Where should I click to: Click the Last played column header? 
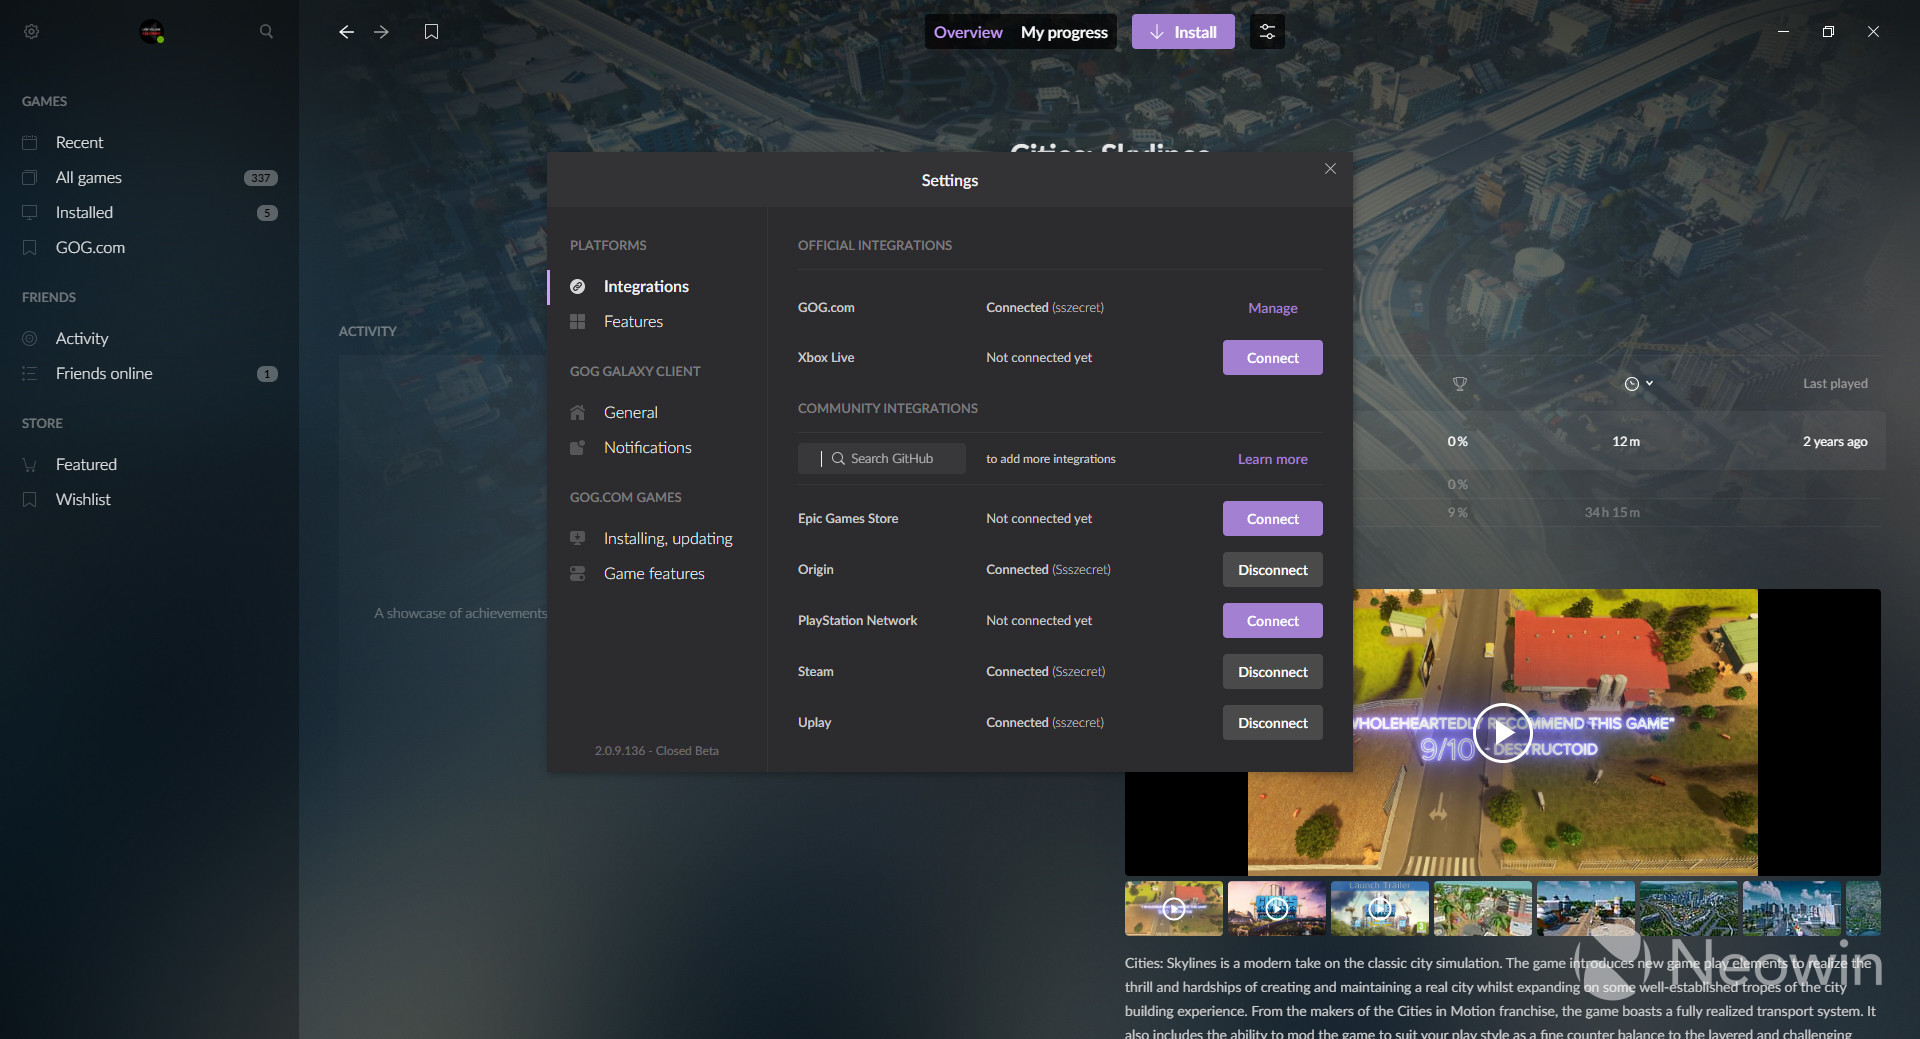1835,384
